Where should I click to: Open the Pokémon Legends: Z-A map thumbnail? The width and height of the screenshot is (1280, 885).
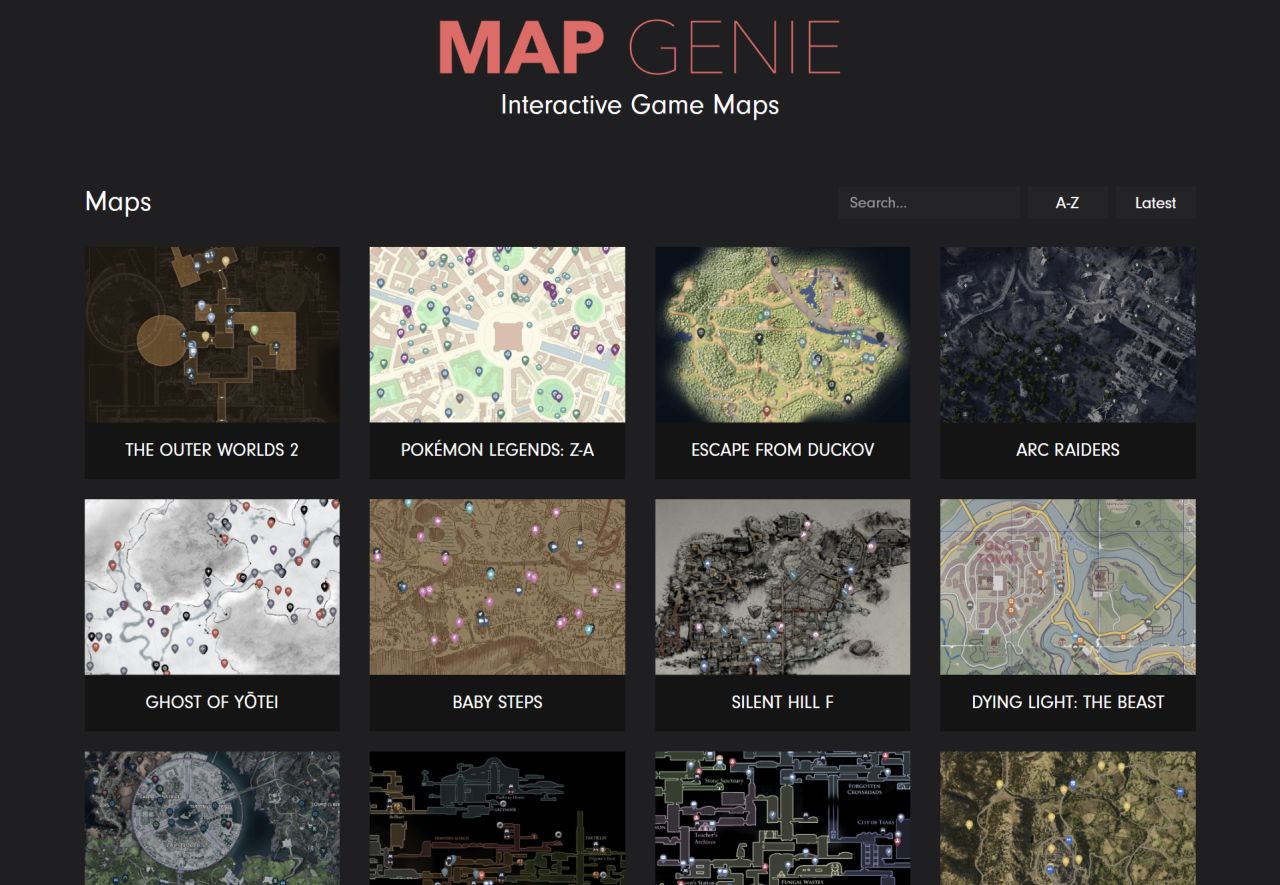[497, 335]
